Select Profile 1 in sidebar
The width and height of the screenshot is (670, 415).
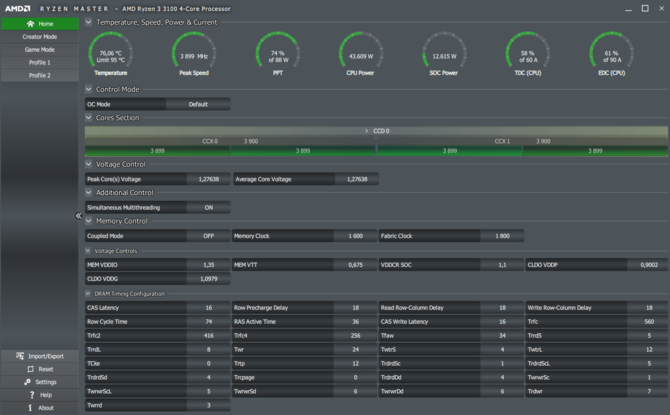point(39,62)
